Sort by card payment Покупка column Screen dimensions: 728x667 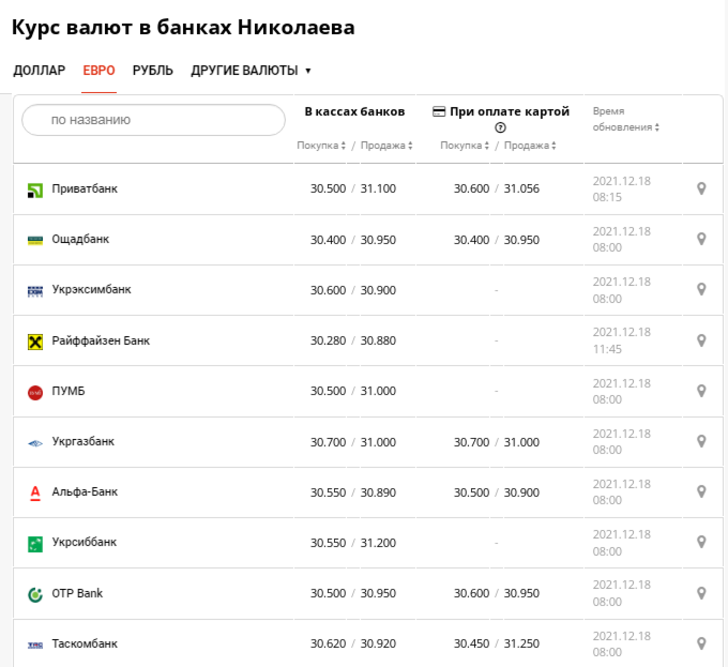[465, 145]
